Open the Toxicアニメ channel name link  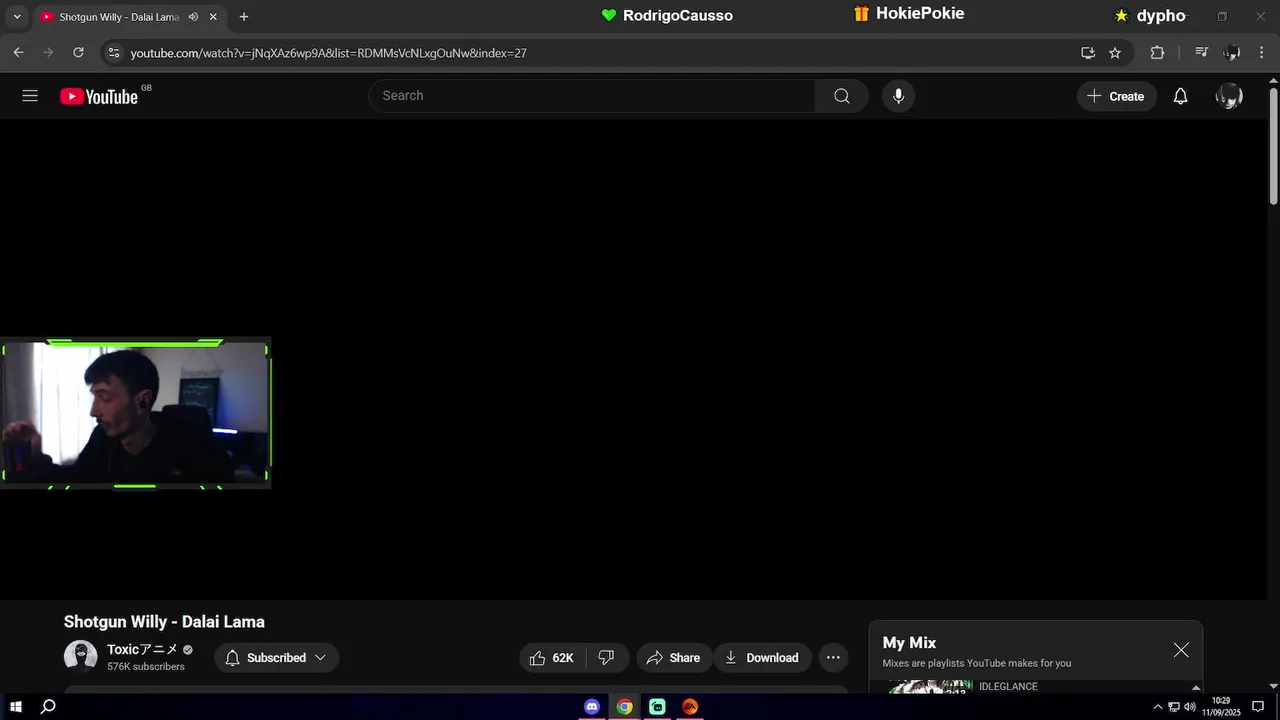coord(142,649)
